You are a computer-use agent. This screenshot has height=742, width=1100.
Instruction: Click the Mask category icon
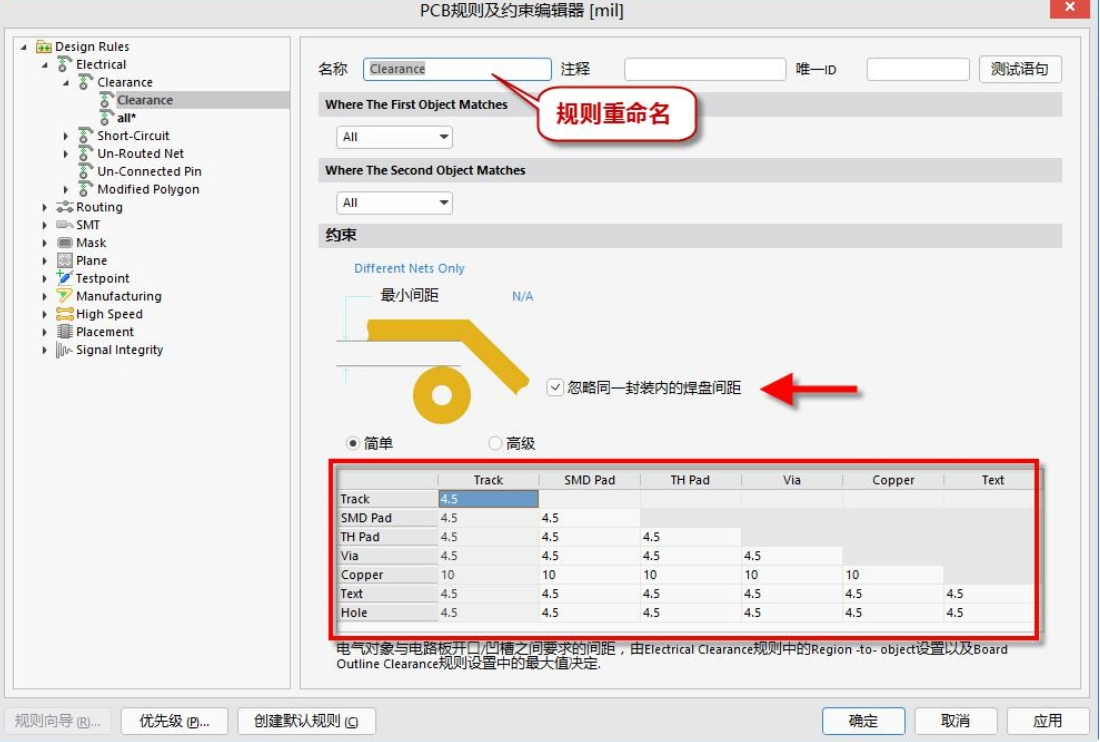coord(65,243)
